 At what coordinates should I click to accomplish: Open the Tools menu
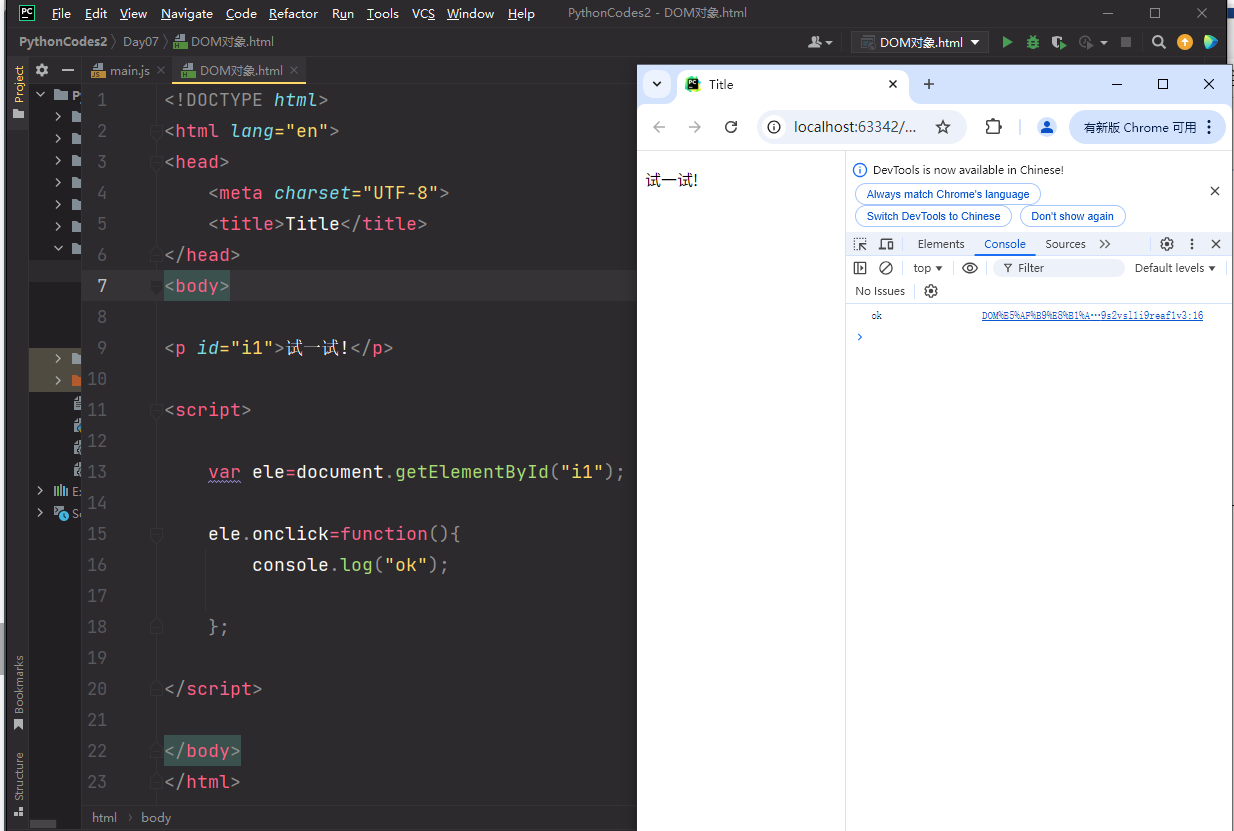pos(382,13)
